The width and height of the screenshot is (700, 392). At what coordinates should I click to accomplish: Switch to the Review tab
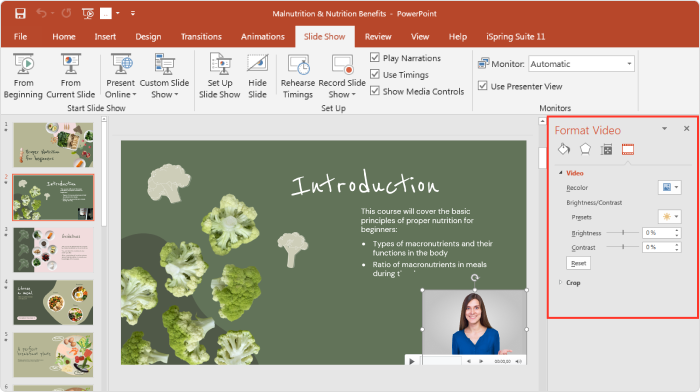pyautogui.click(x=378, y=37)
